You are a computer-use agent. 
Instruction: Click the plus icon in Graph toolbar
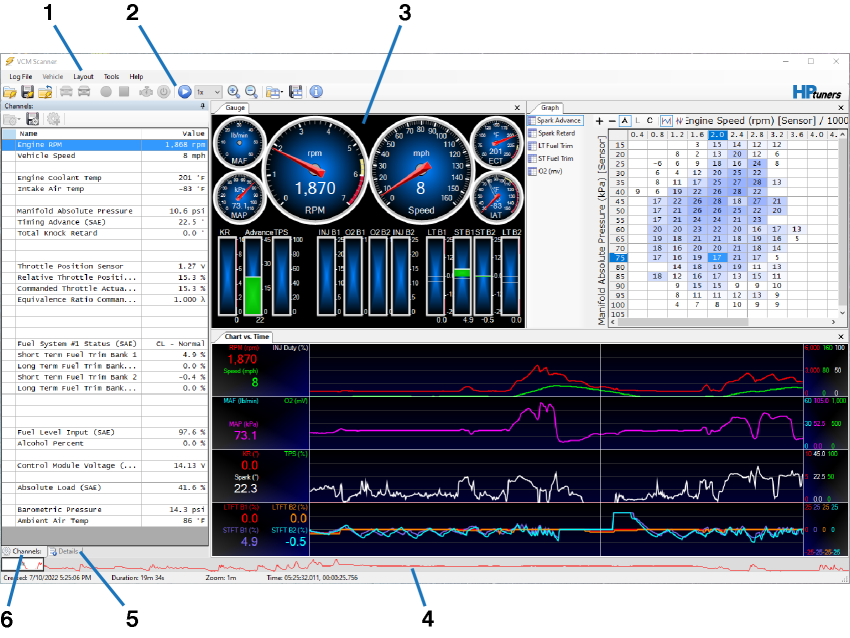600,121
